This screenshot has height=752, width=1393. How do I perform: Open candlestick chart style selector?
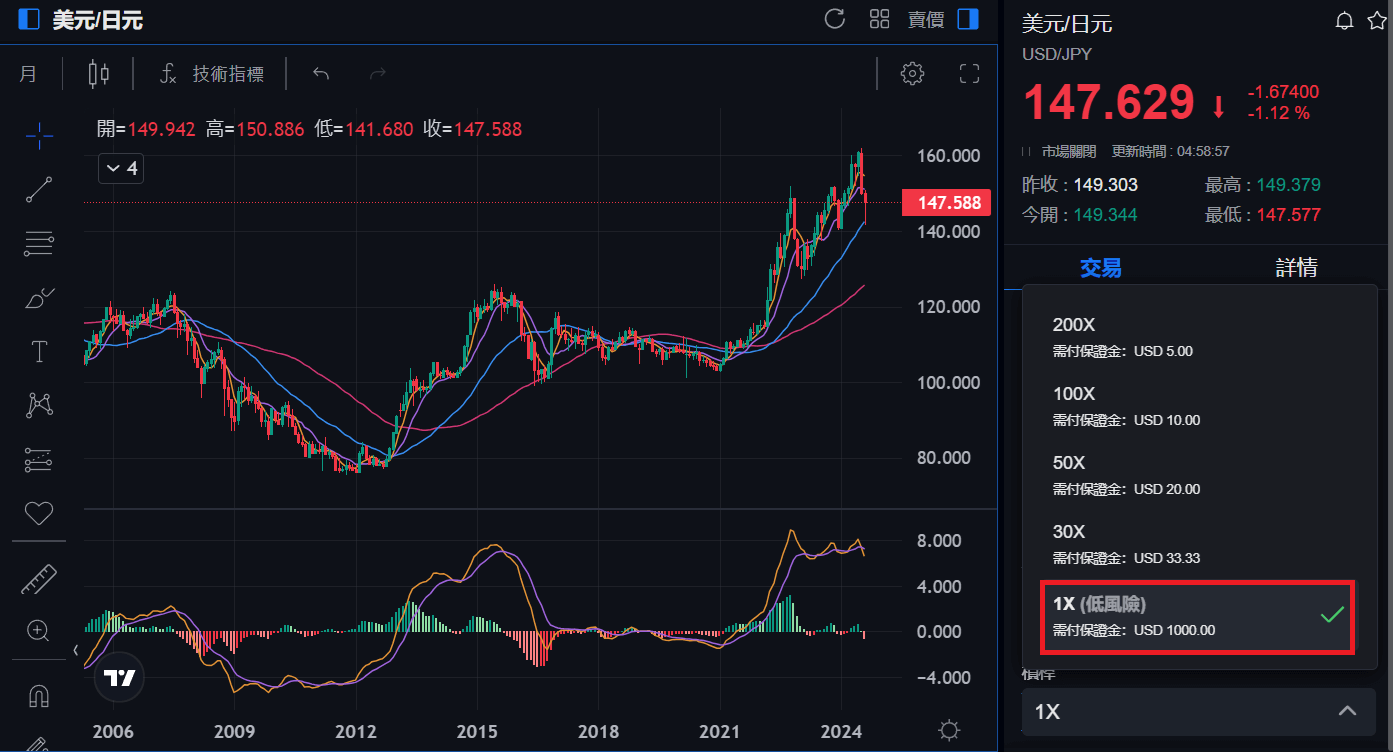tap(98, 73)
